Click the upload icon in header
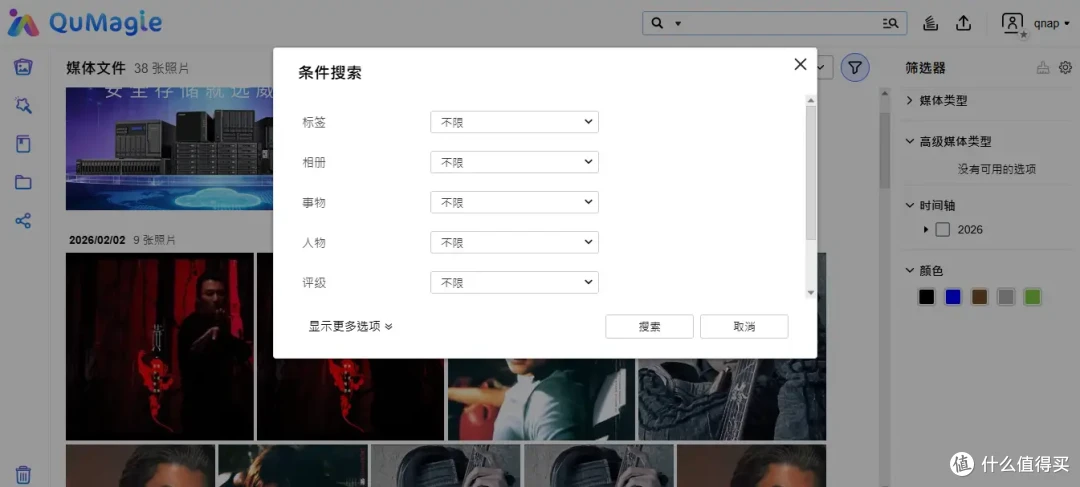The width and height of the screenshot is (1080, 487). tap(964, 23)
